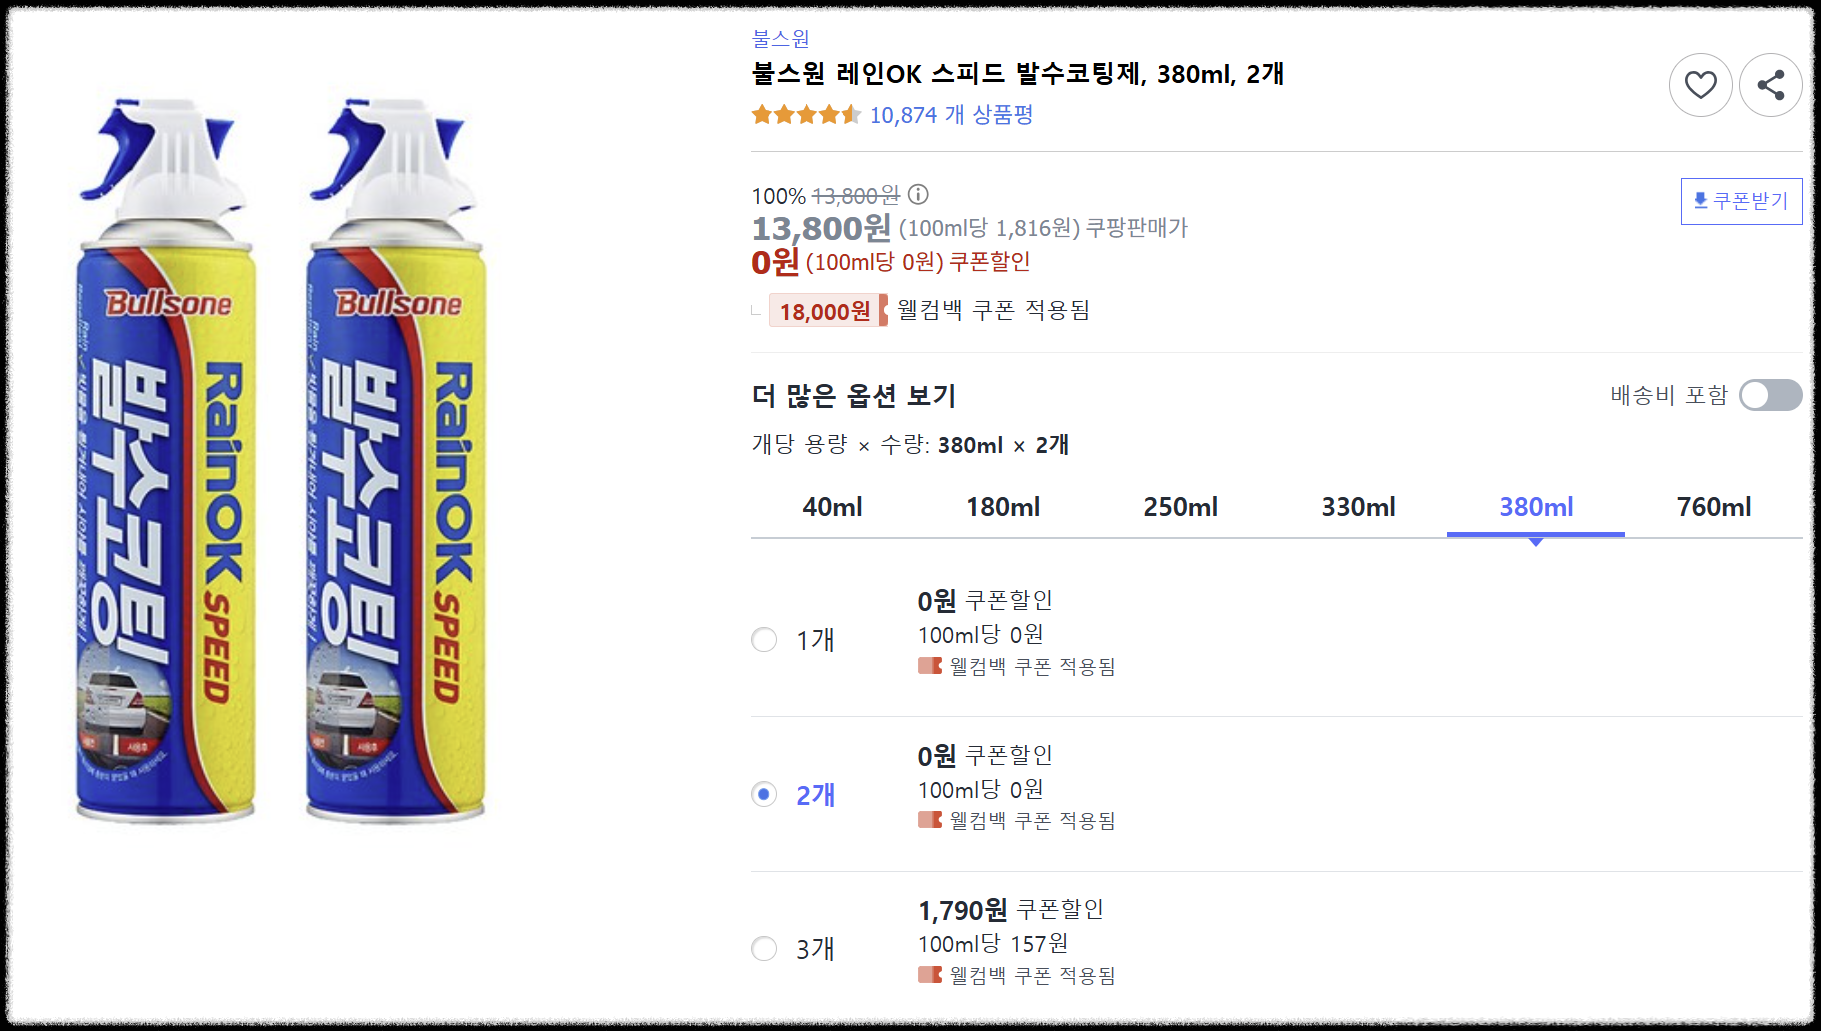Open the share icon
Screen dimensions: 1821x1031
tap(1771, 86)
